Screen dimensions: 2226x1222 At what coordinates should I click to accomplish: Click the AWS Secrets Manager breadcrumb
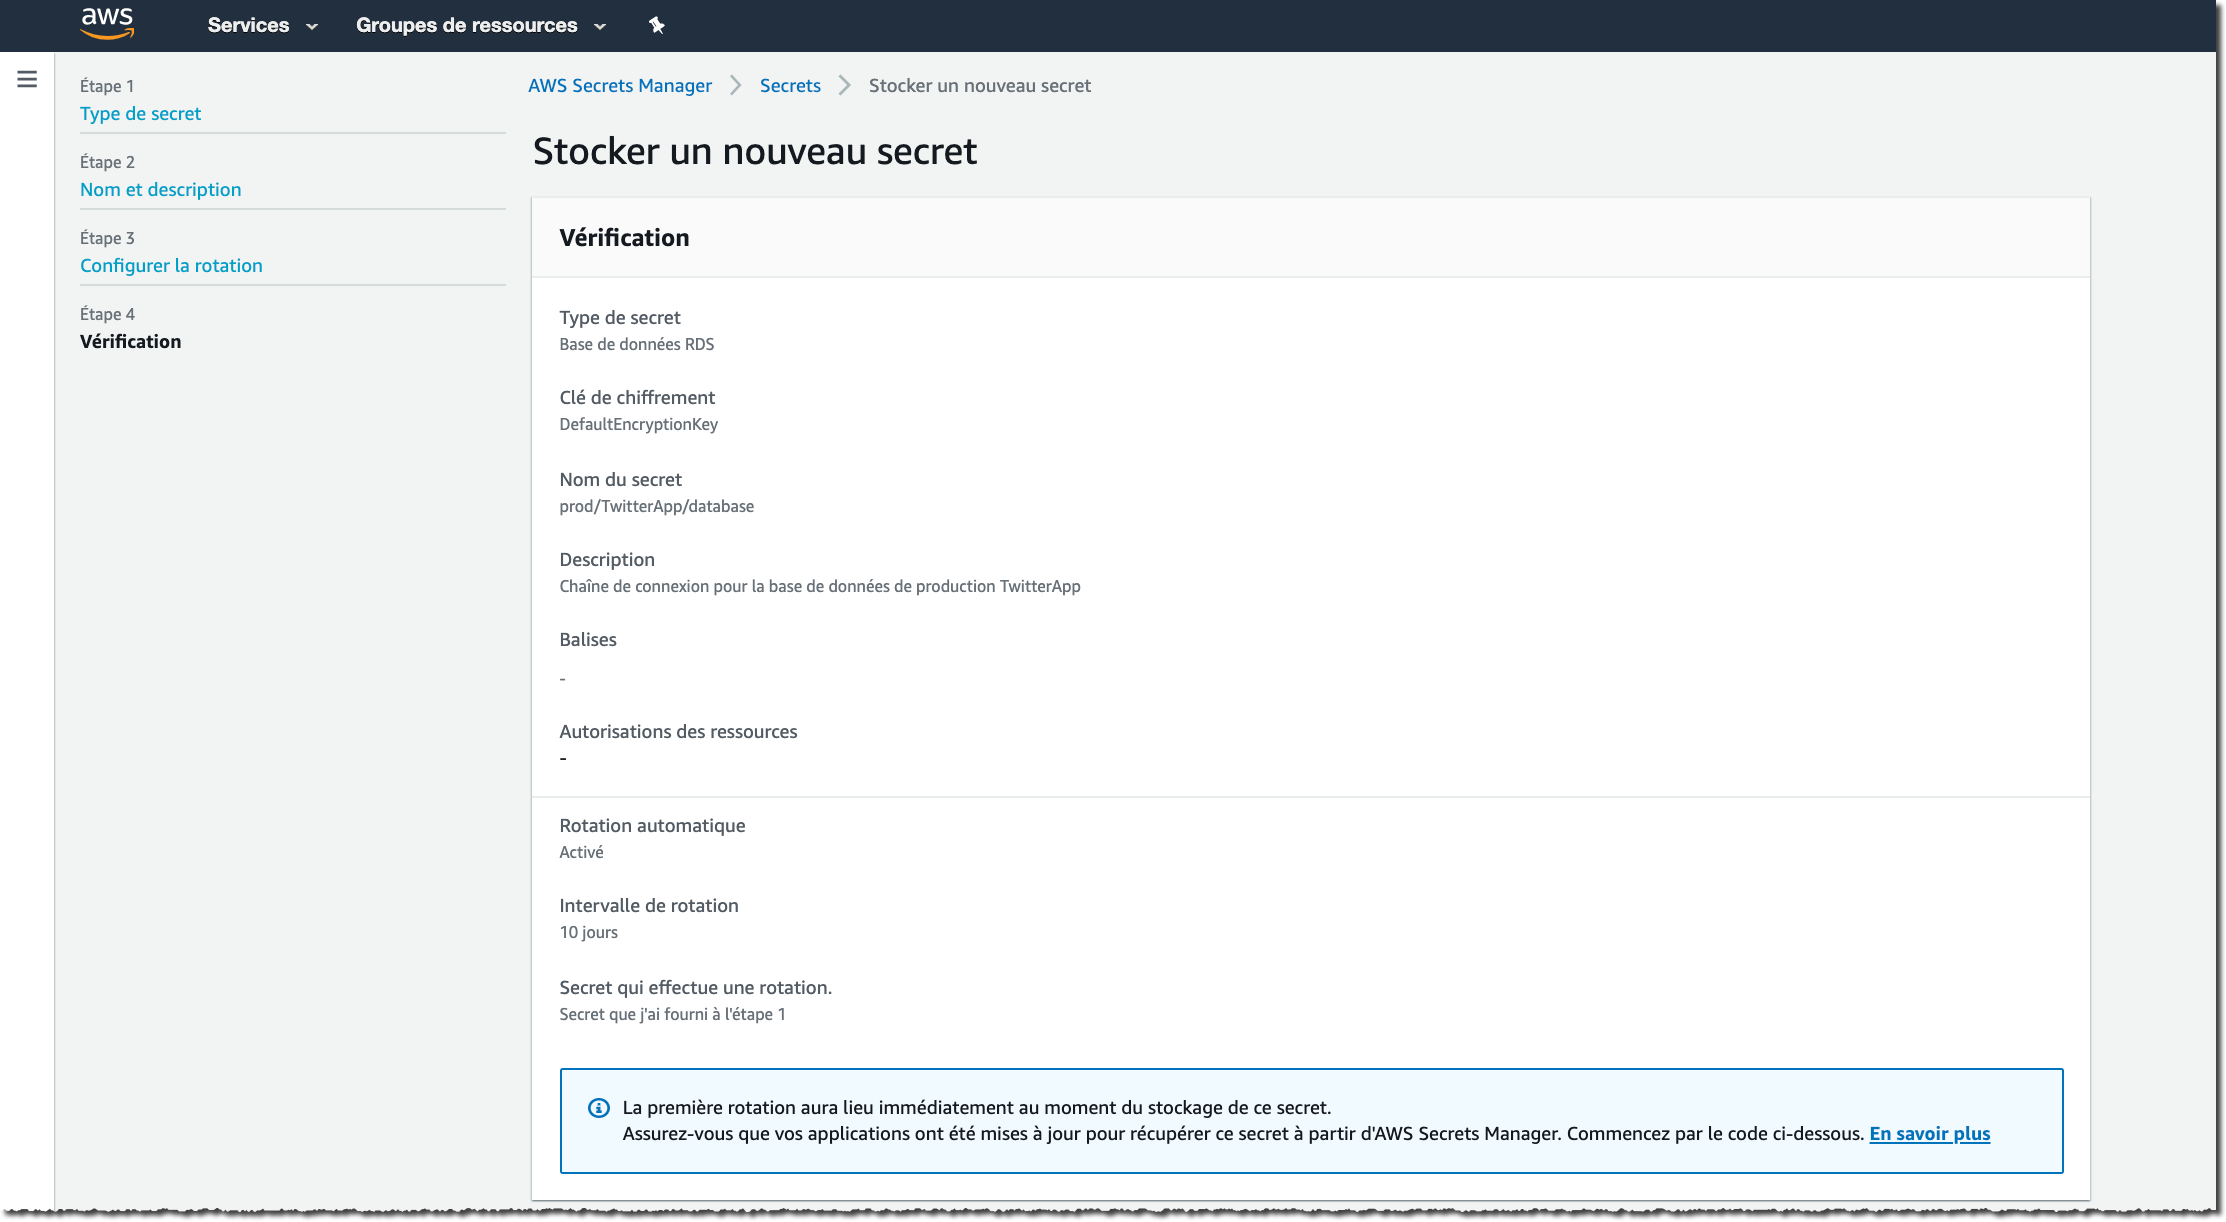click(x=620, y=86)
